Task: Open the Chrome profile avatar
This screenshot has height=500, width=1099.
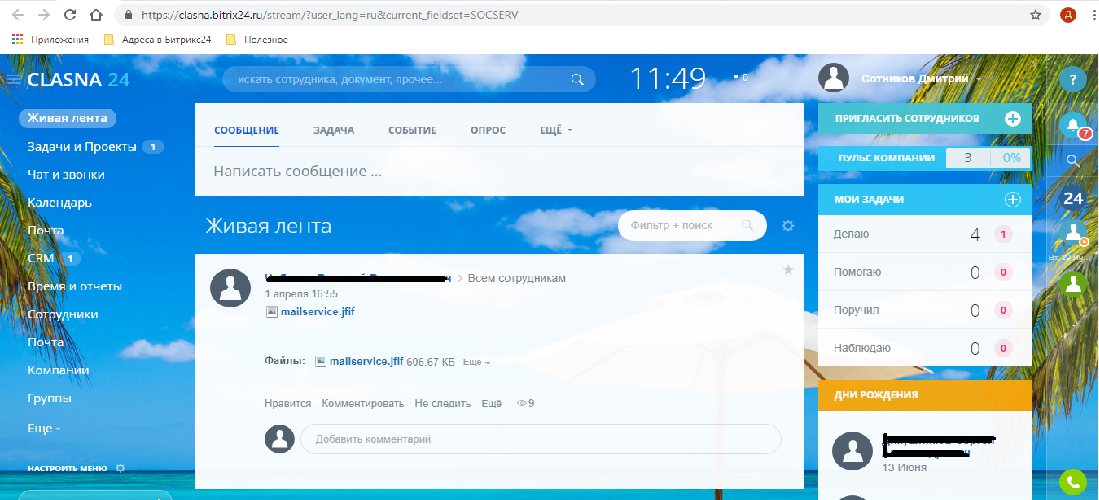Action: [x=1067, y=15]
